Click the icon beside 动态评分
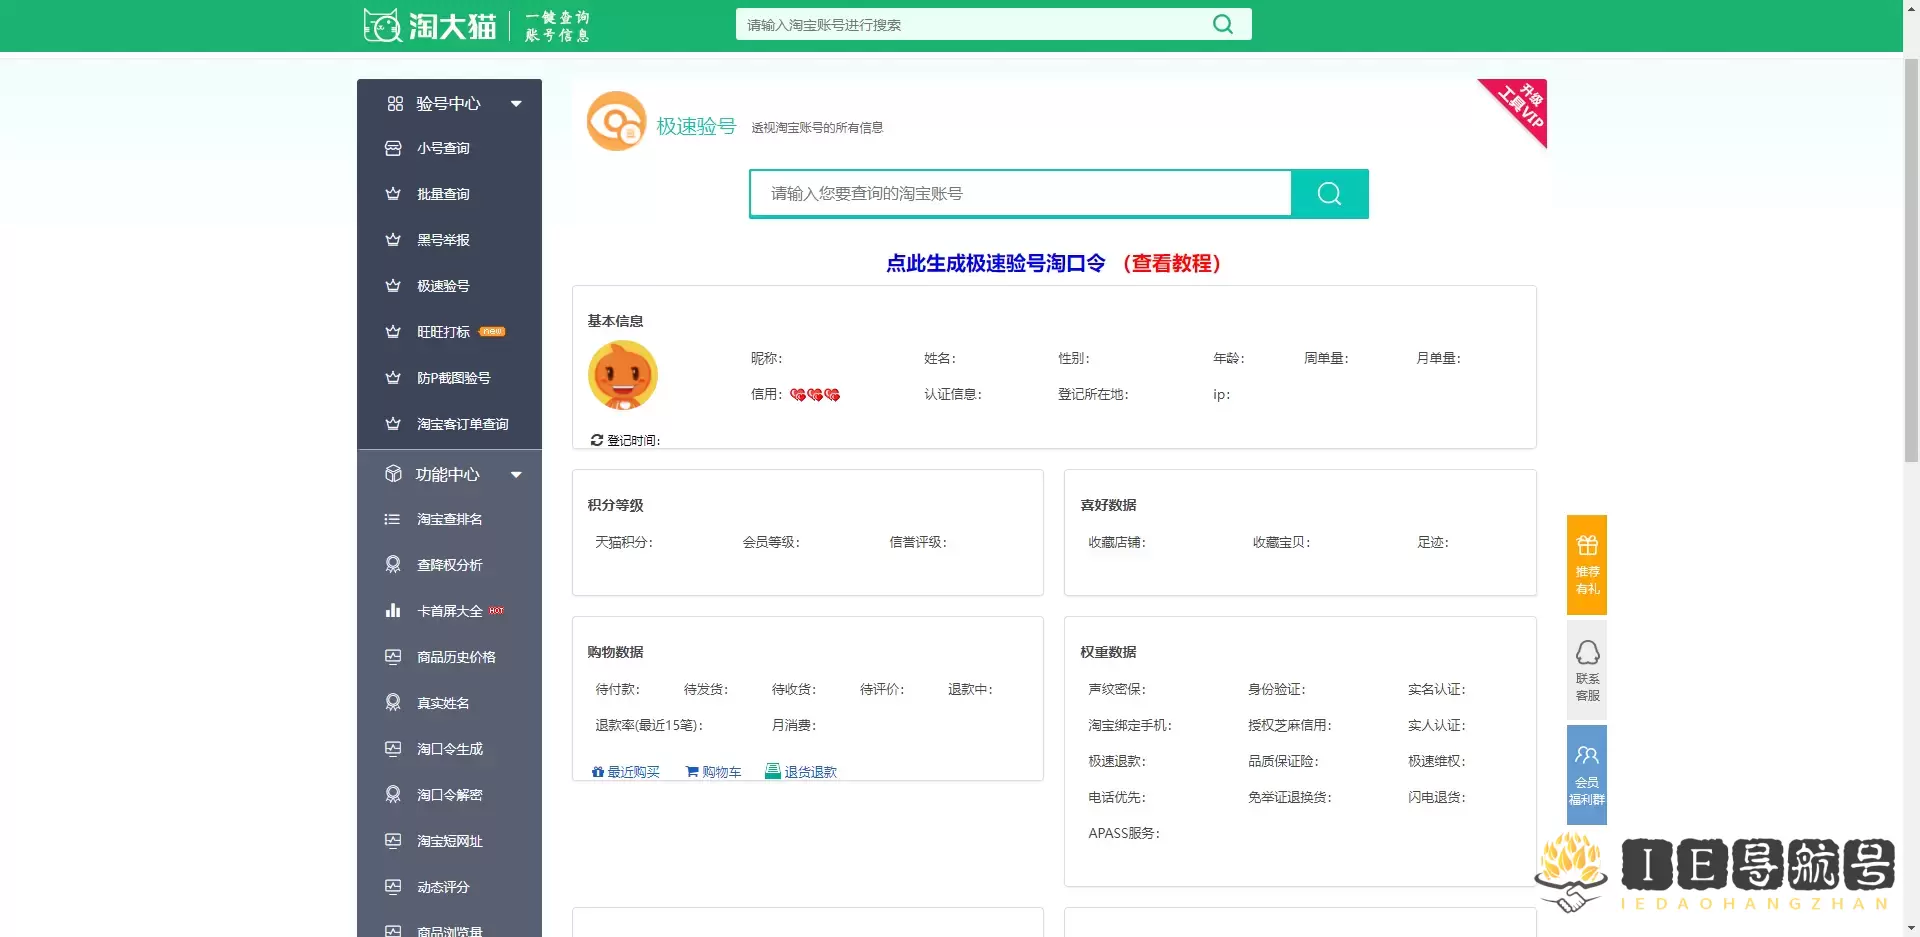Image resolution: width=1920 pixels, height=937 pixels. [393, 887]
